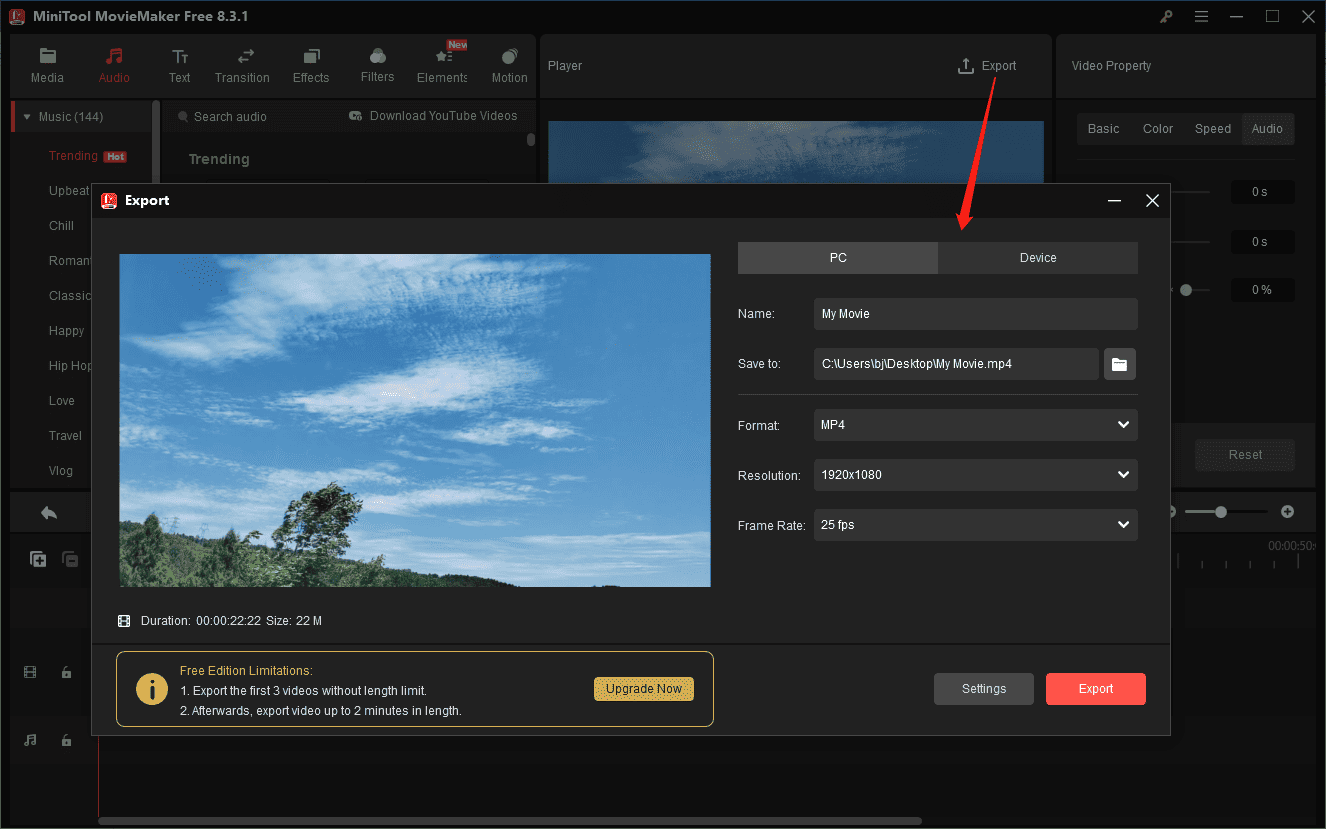This screenshot has height=829, width=1326.
Task: Open the Transition panel
Action: [242, 64]
